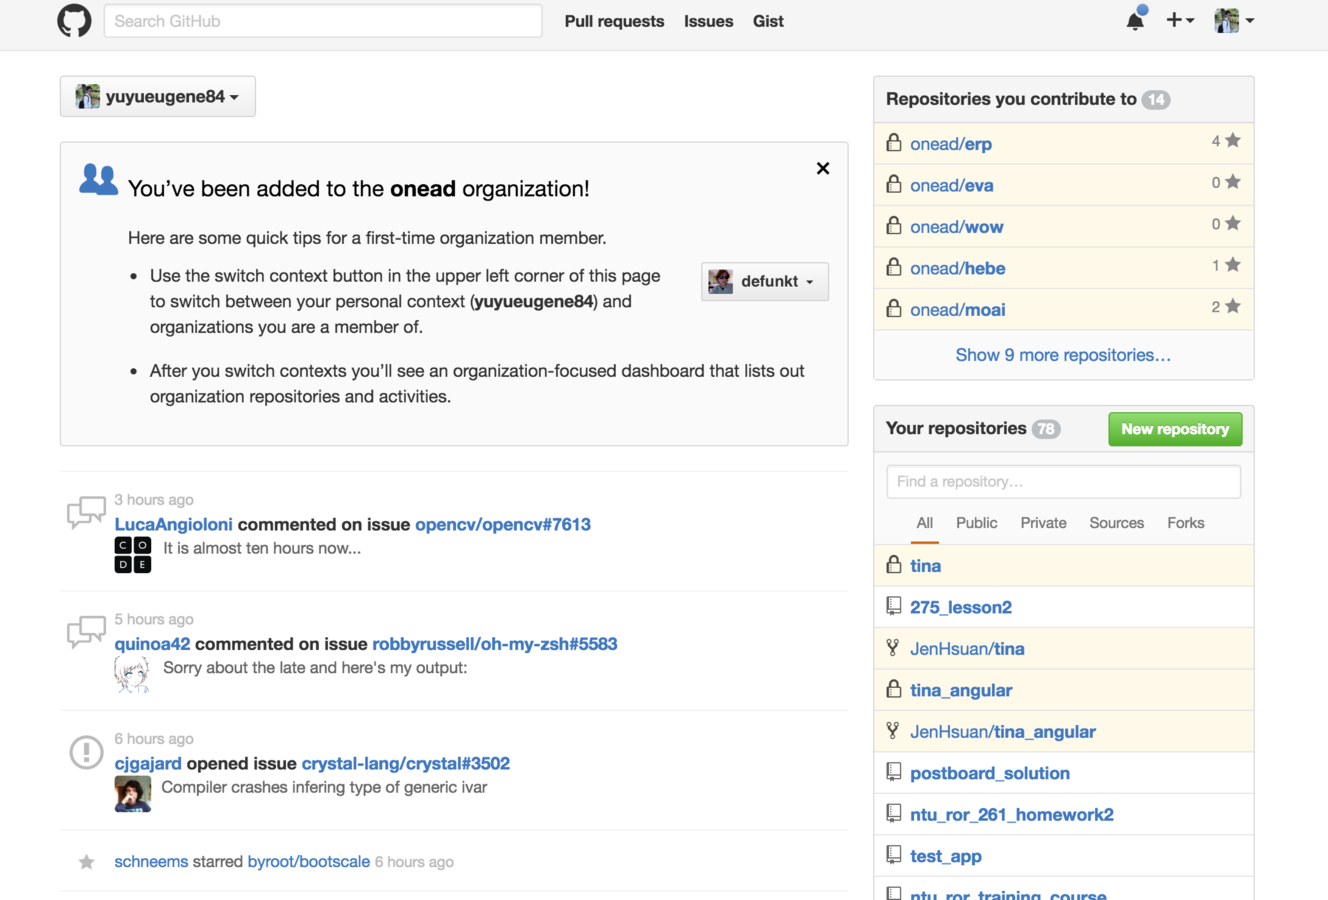Image resolution: width=1328 pixels, height=900 pixels.
Task: Open issue opencv/opencv#7613
Action: click(x=503, y=524)
